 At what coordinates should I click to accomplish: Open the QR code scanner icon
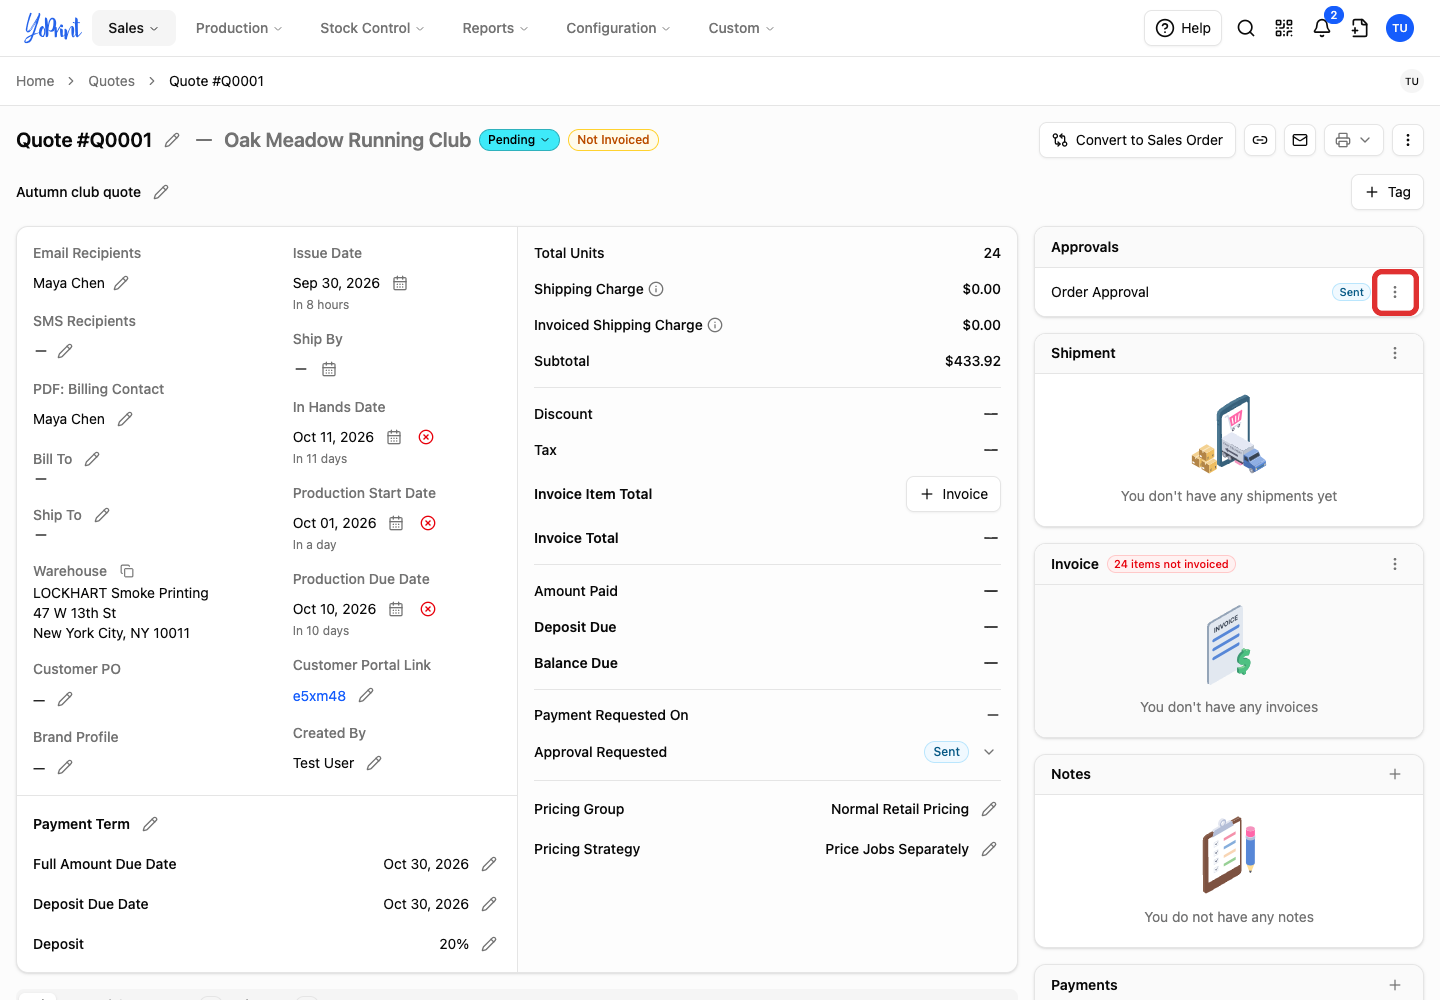1284,28
